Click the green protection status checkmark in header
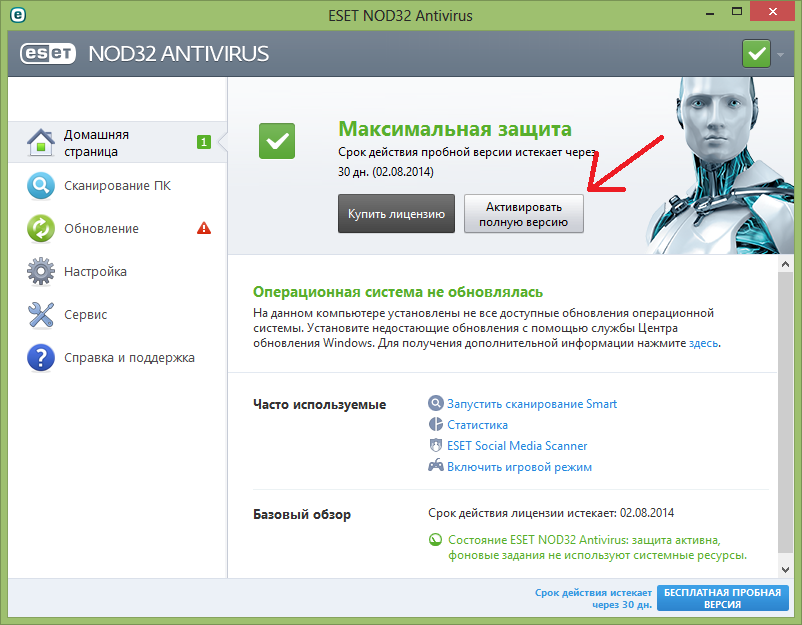 pos(756,54)
